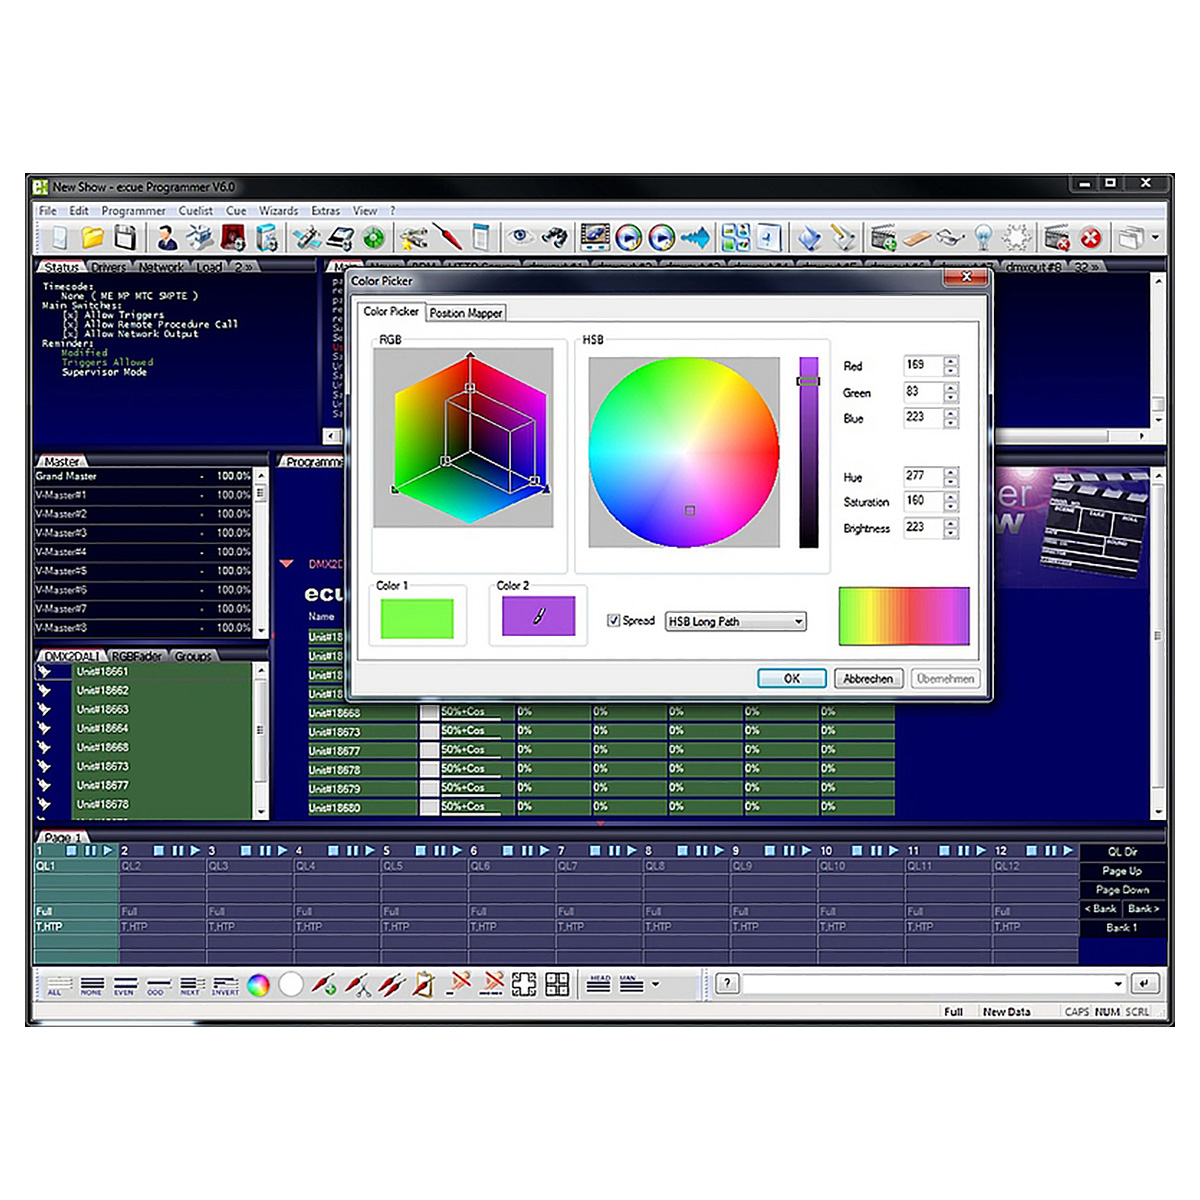Image resolution: width=1200 pixels, height=1200 pixels.
Task: Click the white circle icon in bottom toolbar
Action: 291,985
